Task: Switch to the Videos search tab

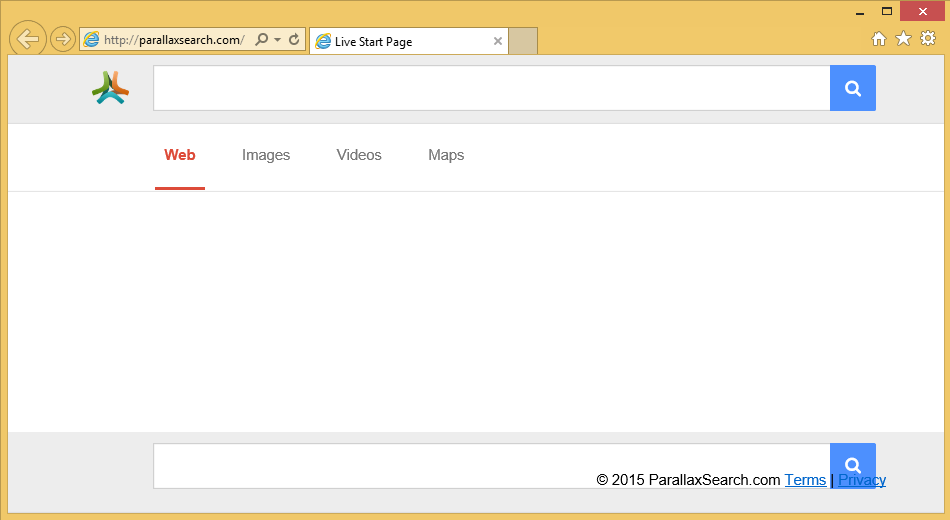Action: [359, 155]
